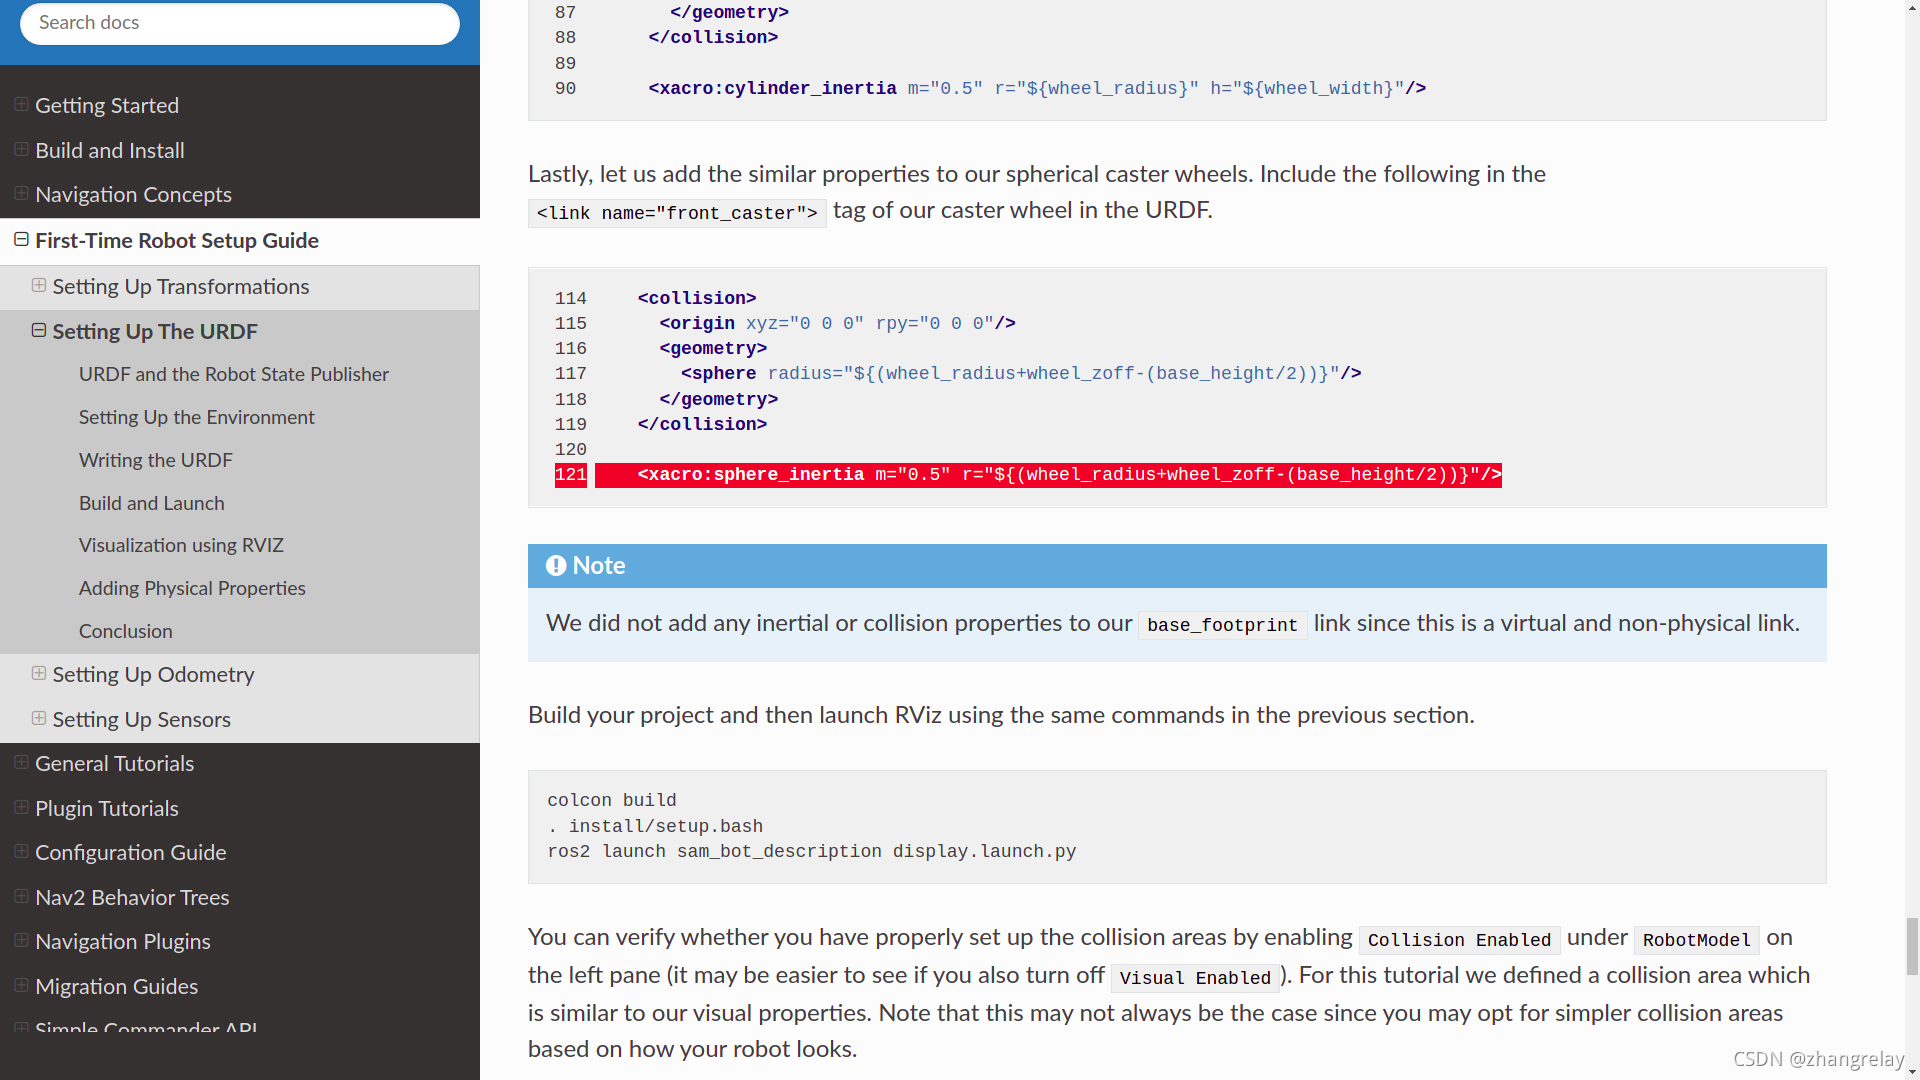Expand Plugin Tutorials plus icon
The image size is (1920, 1080).
(21, 807)
